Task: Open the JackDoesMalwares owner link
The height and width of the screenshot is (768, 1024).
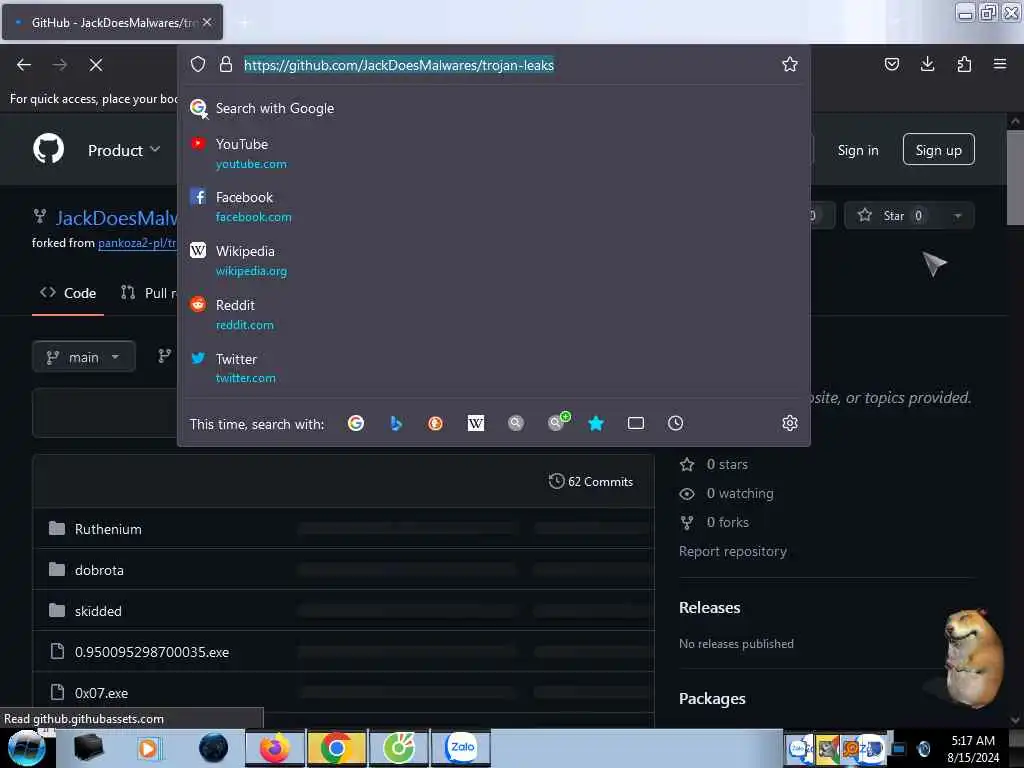Action: point(116,217)
